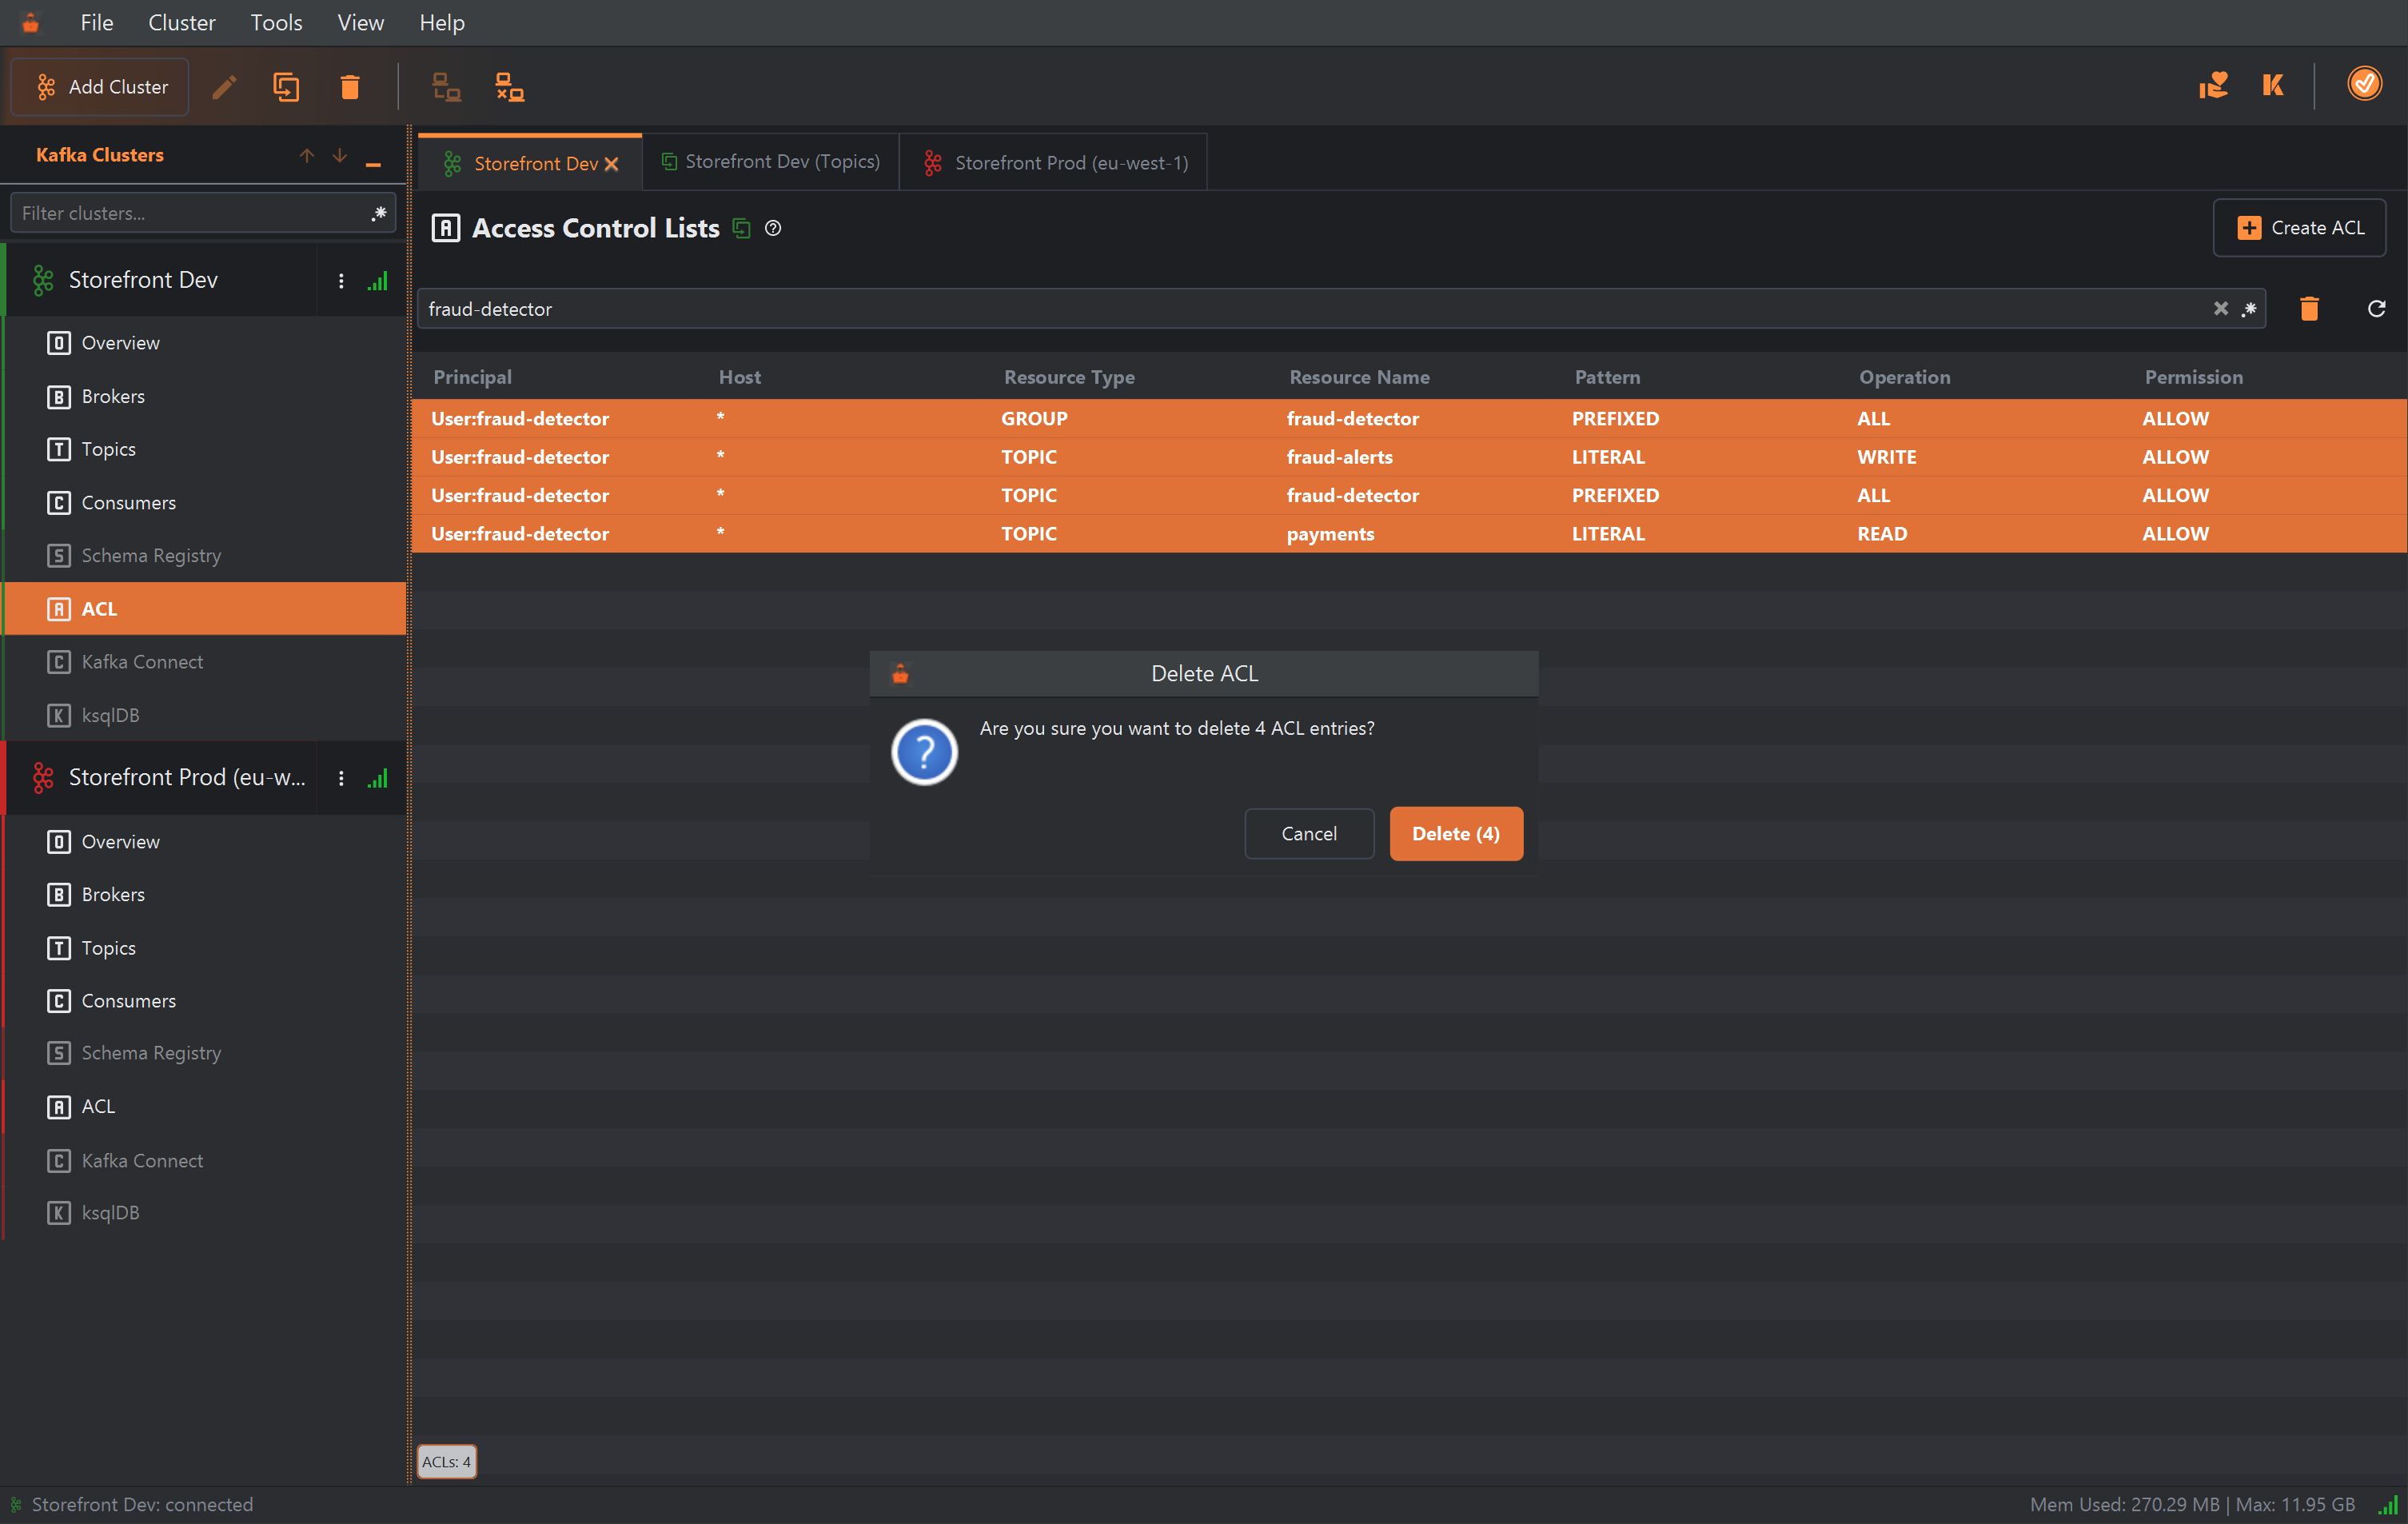Viewport: 2408px width, 1524px height.
Task: Click help icon next to Access Control Lists
Action: click(773, 228)
